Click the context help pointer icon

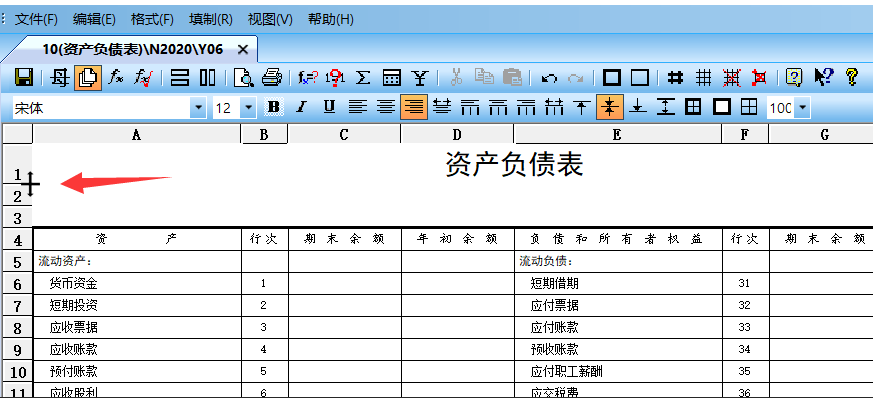(x=823, y=77)
